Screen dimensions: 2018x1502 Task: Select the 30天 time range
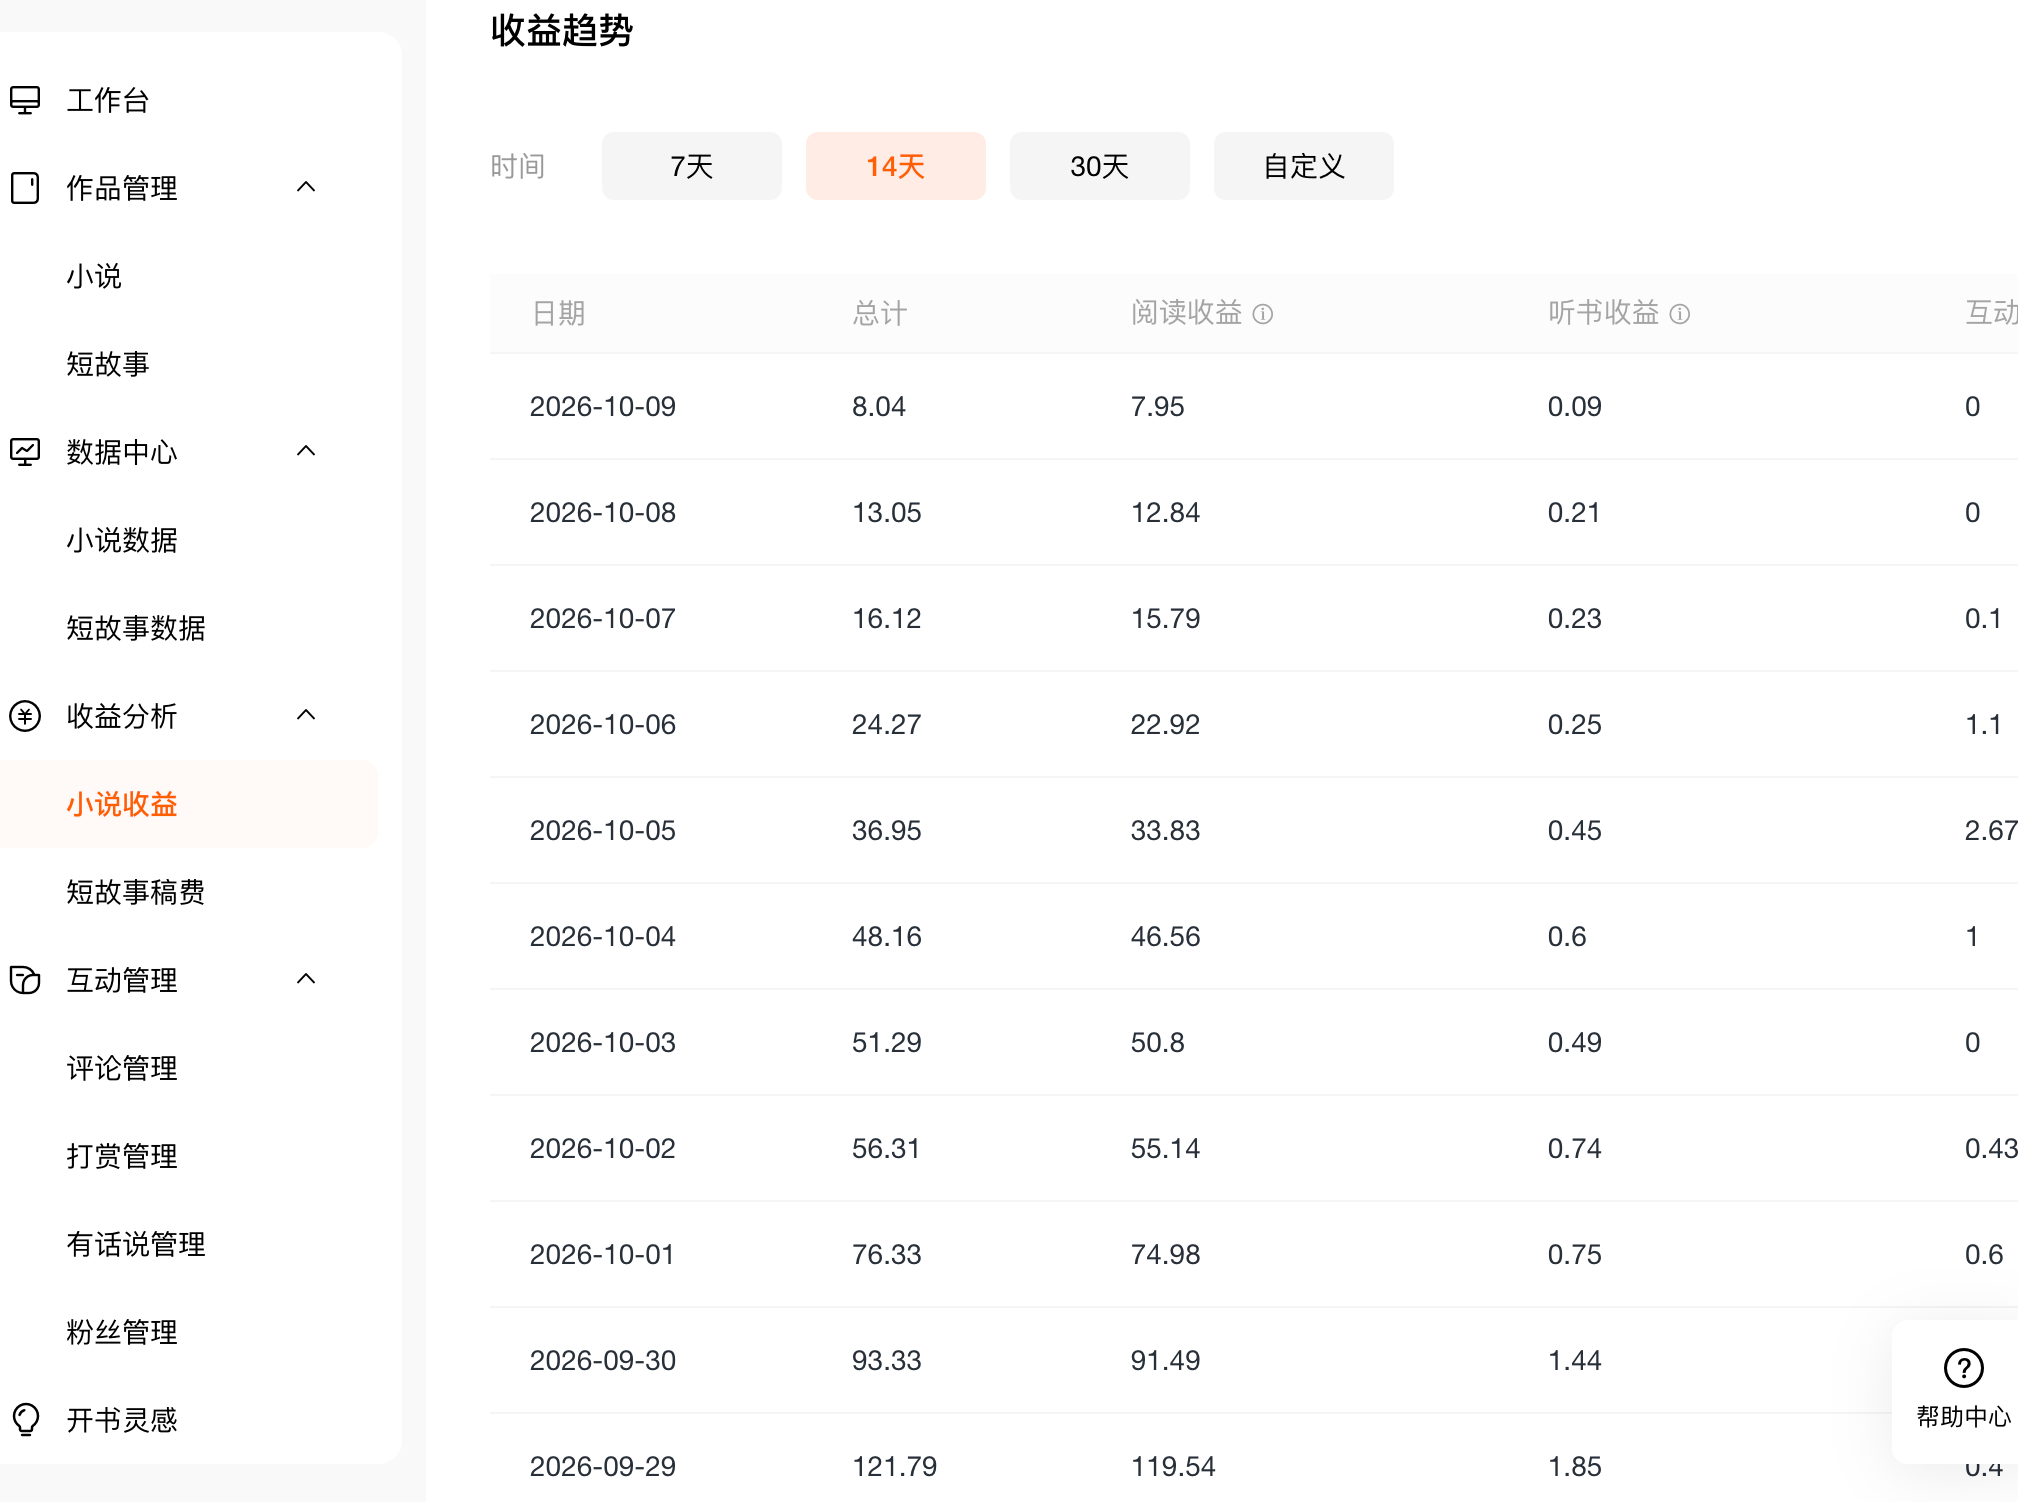click(x=1100, y=166)
